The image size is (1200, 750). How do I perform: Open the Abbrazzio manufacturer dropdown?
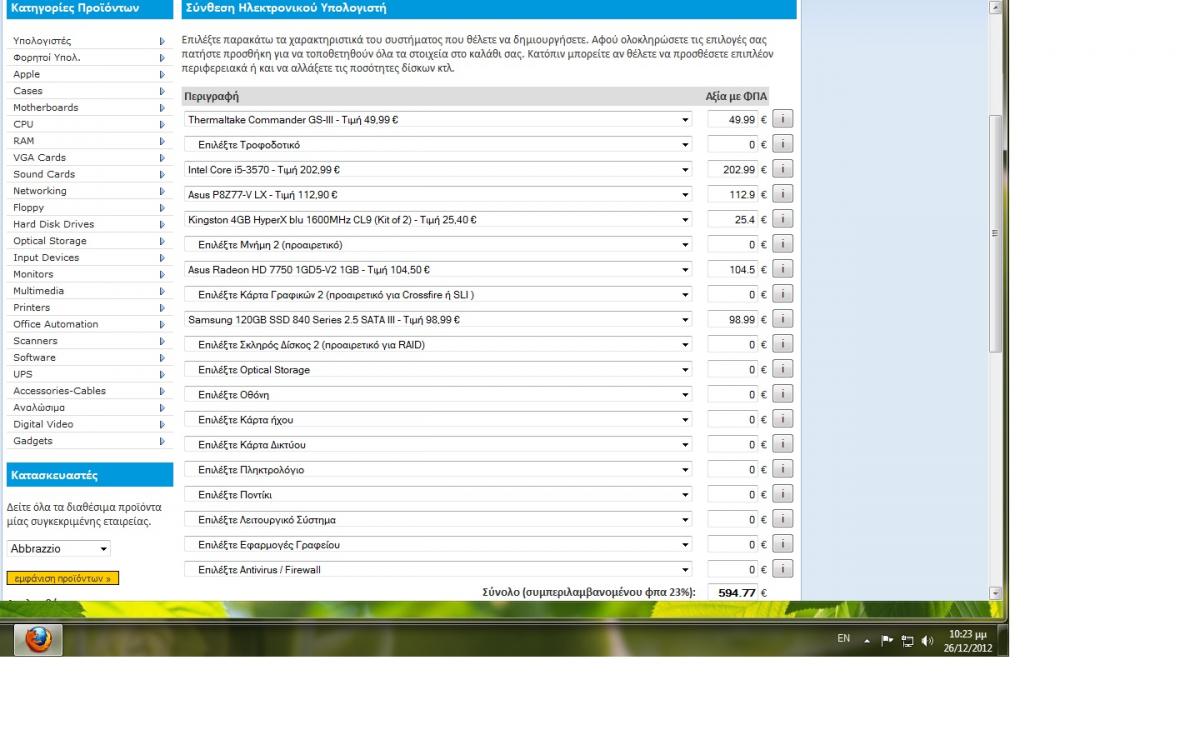pos(59,549)
